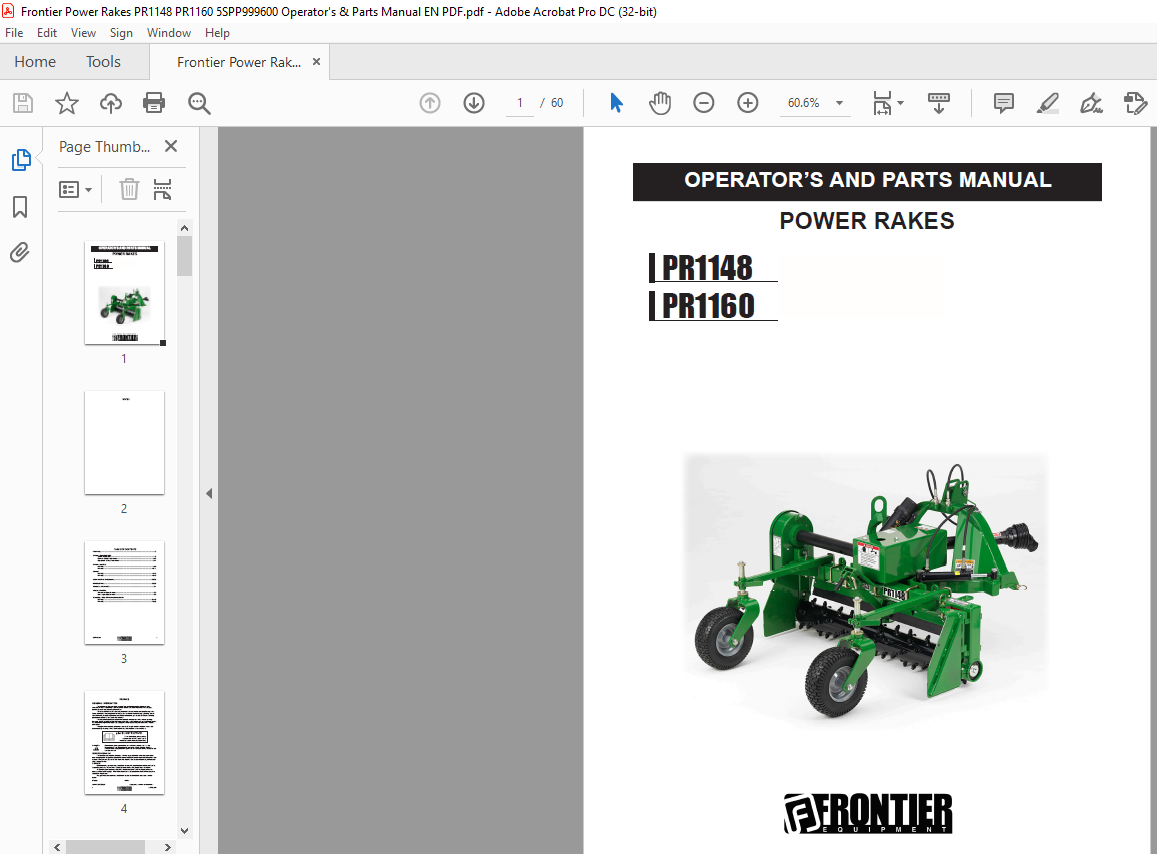The height and width of the screenshot is (854, 1157).
Task: Click the Save file icon
Action: 23,103
